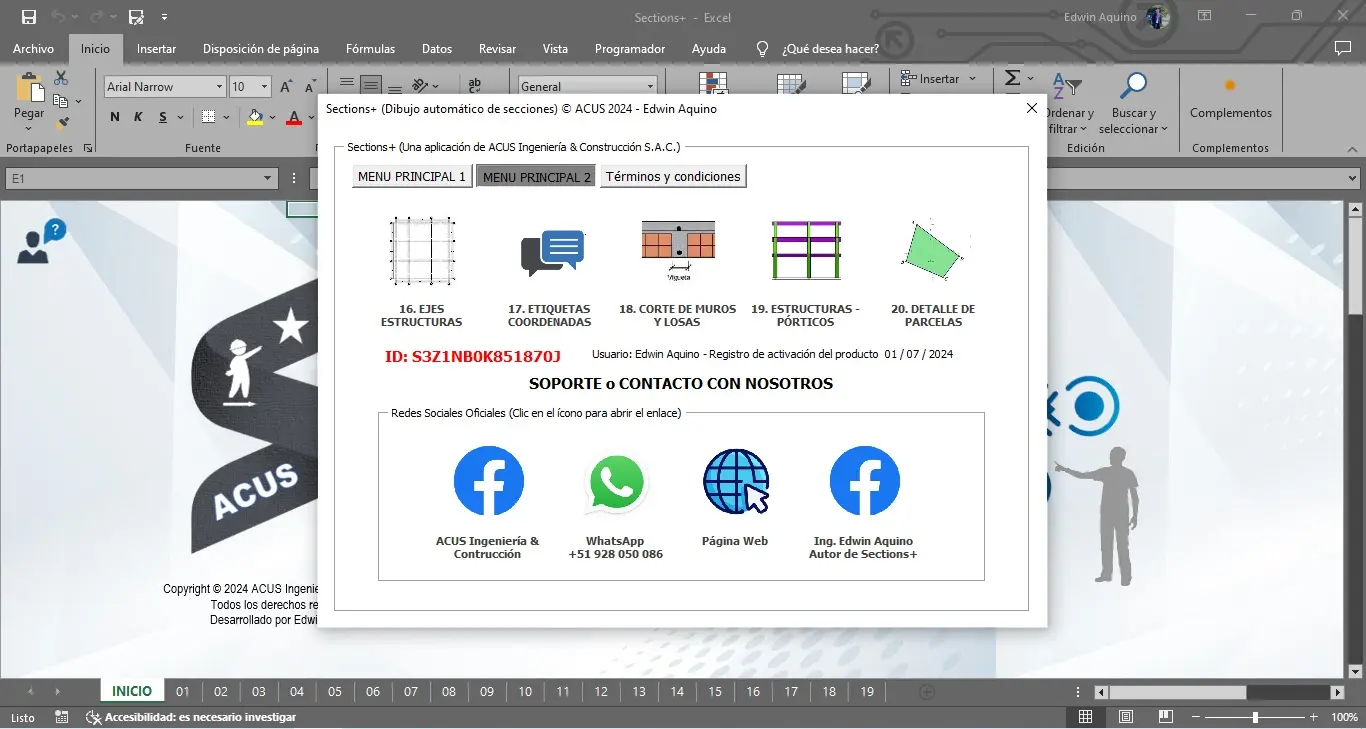The width and height of the screenshot is (1366, 729).
Task: Open the General number format dropdown
Action: tap(650, 87)
